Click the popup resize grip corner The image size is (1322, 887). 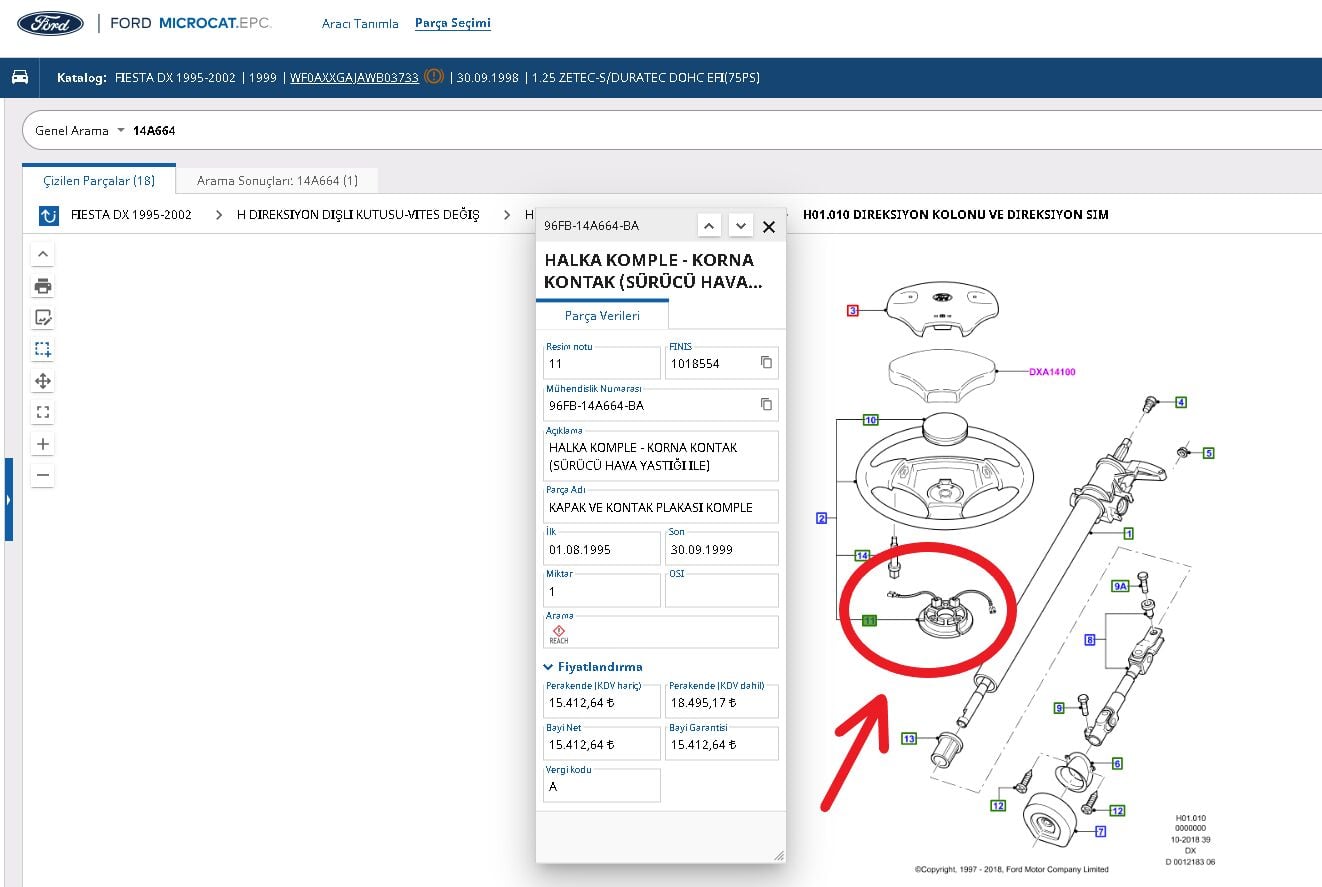click(778, 855)
